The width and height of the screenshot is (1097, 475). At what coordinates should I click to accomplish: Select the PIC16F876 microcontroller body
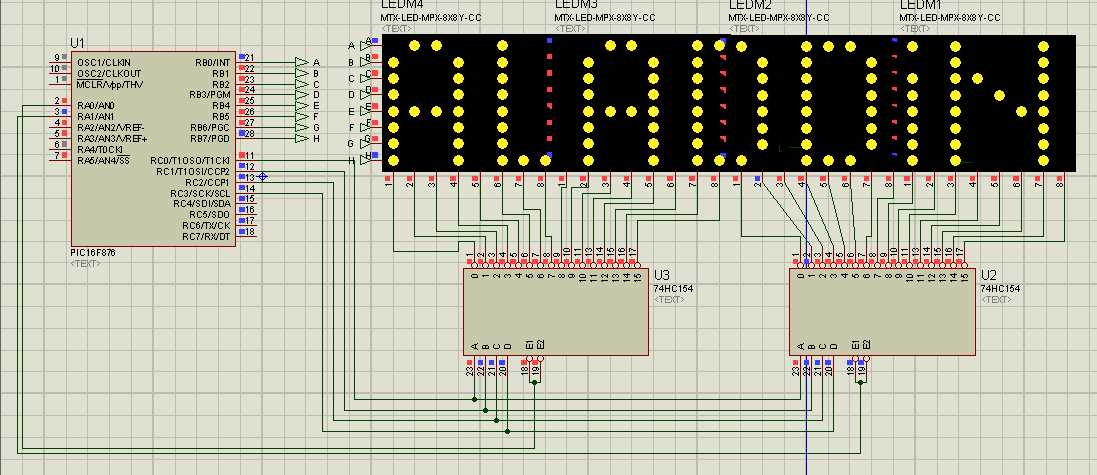tap(153, 149)
